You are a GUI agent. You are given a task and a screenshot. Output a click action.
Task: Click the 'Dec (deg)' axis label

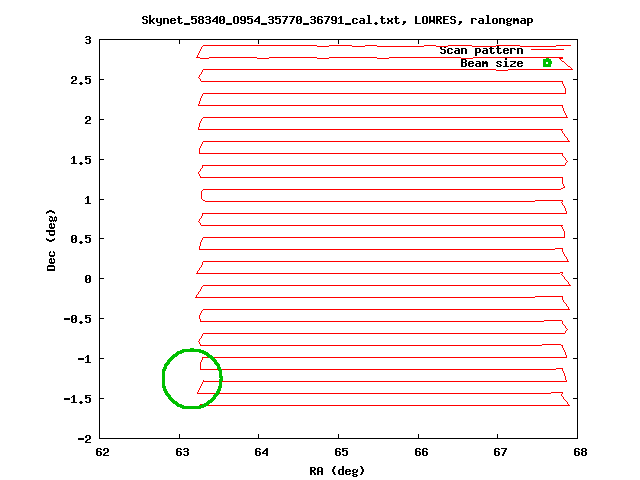coord(51,240)
